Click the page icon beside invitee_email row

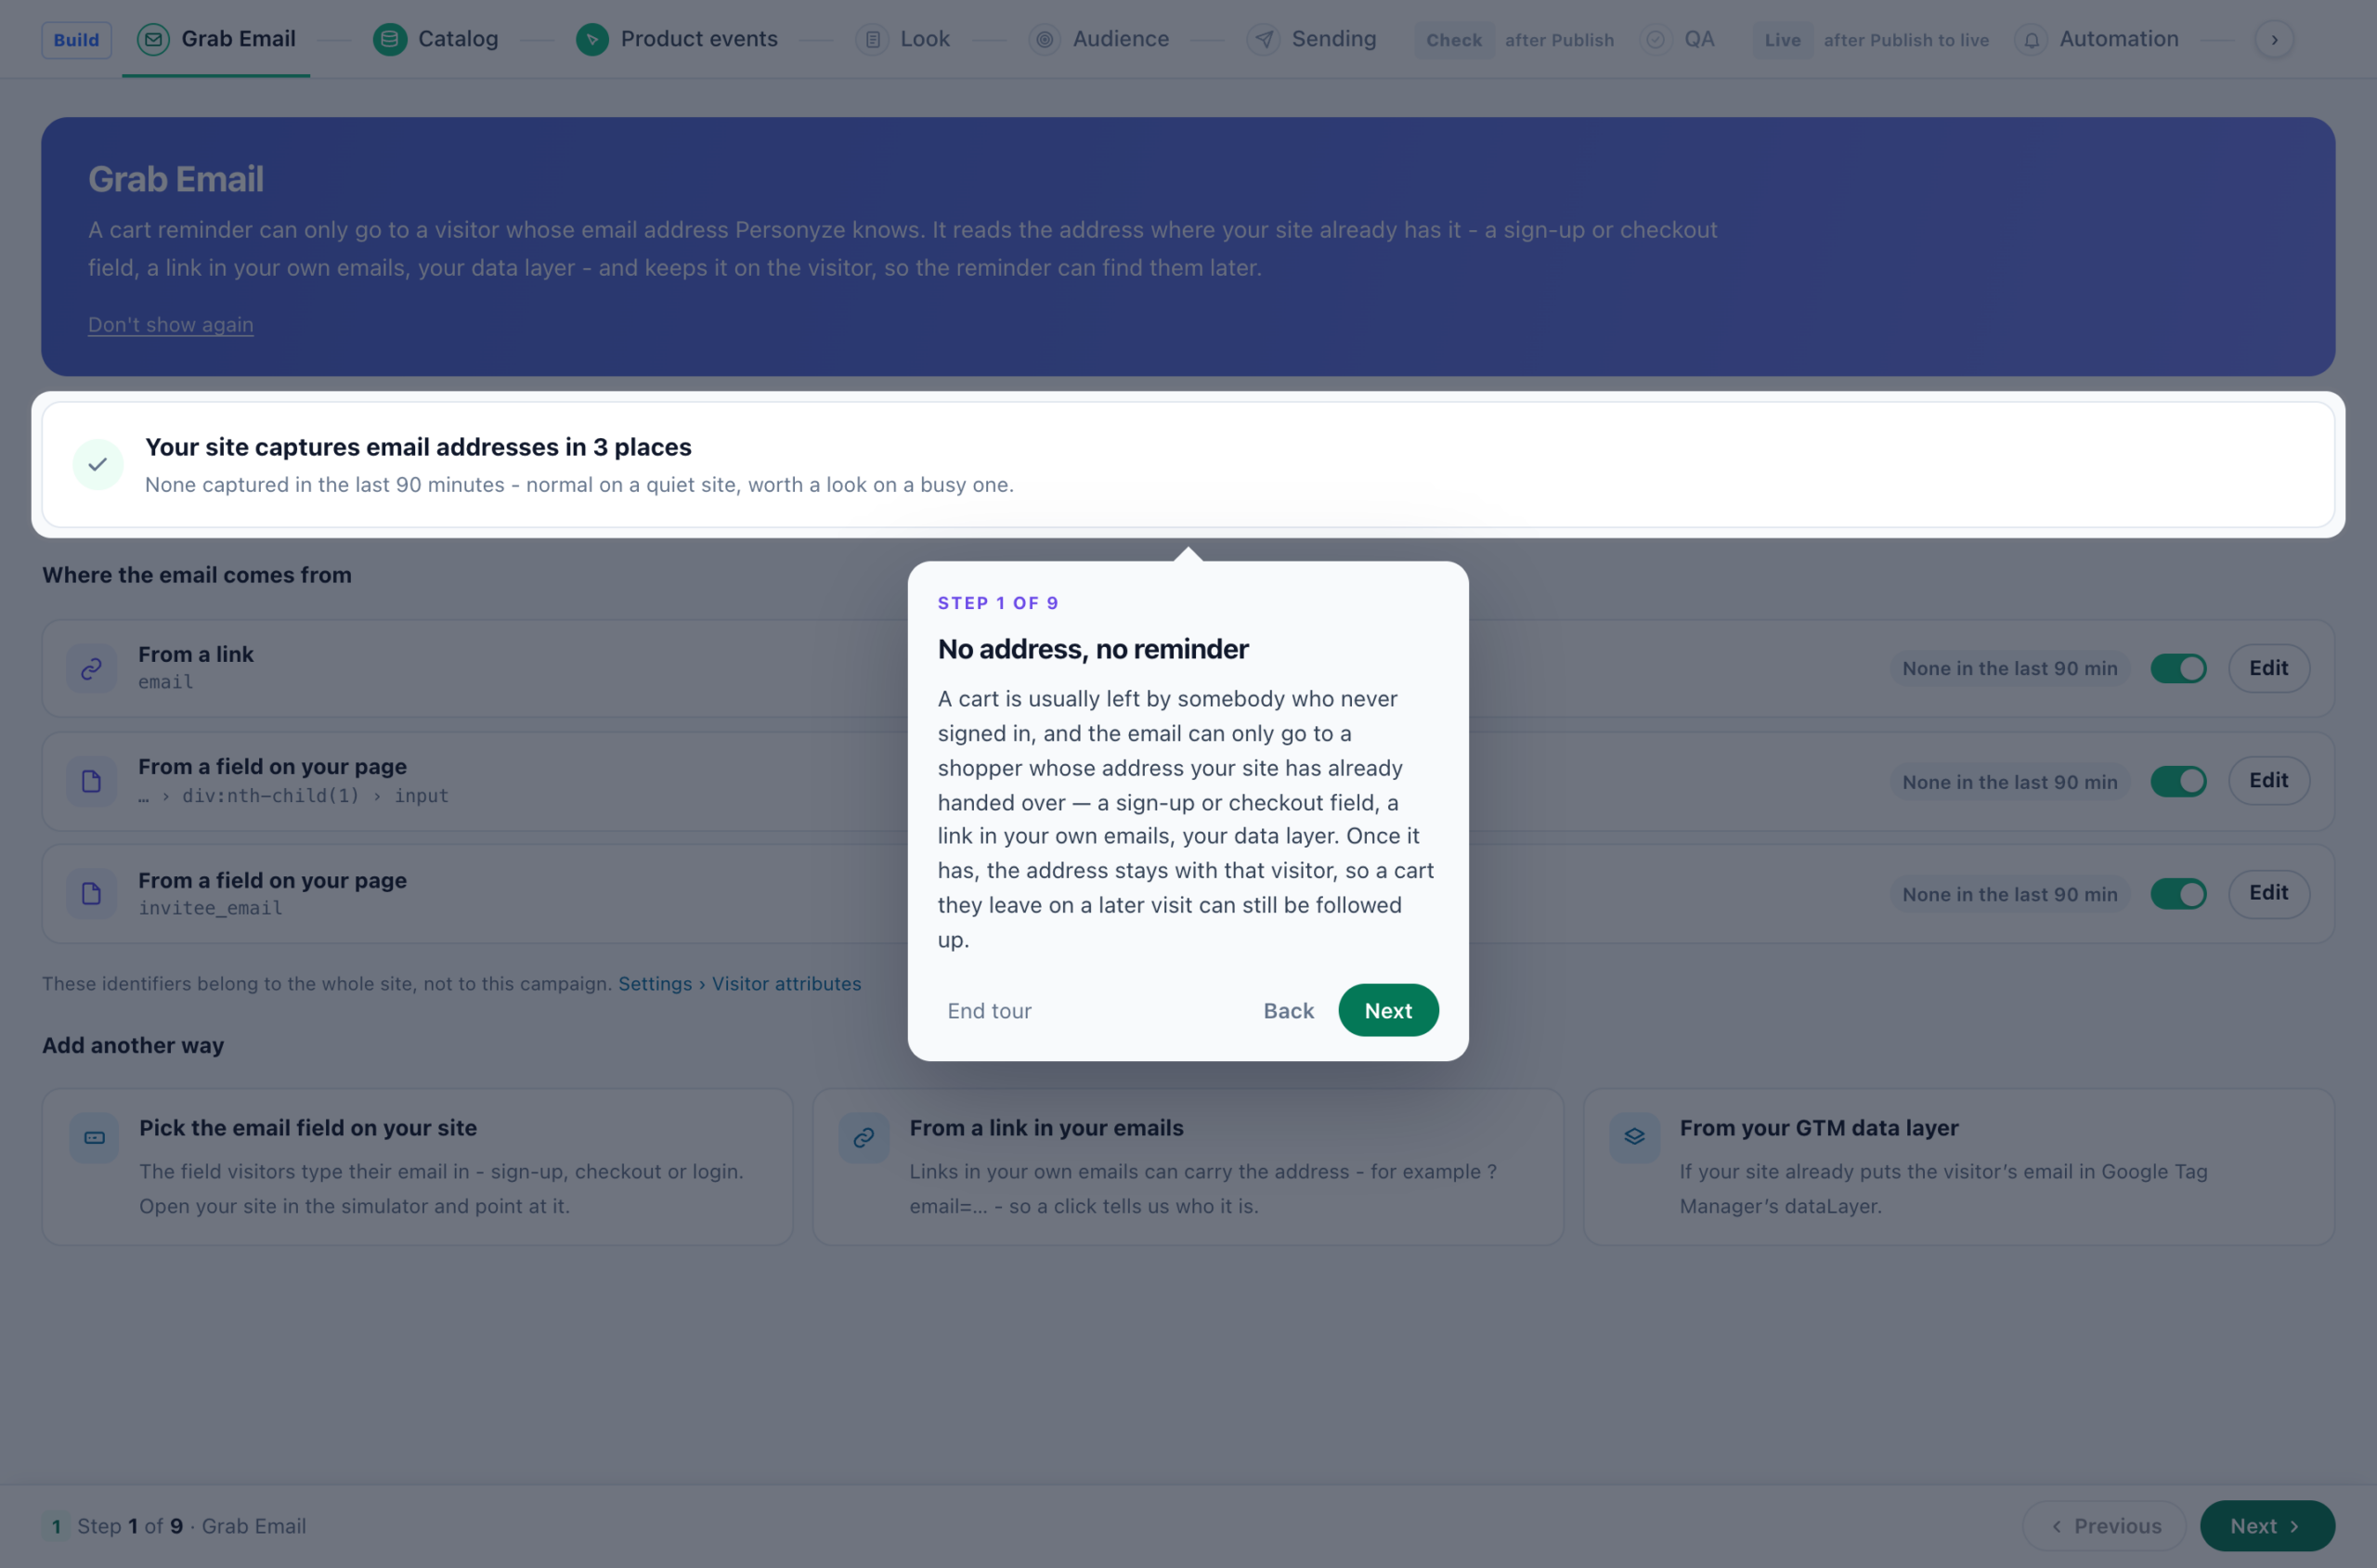tap(91, 893)
